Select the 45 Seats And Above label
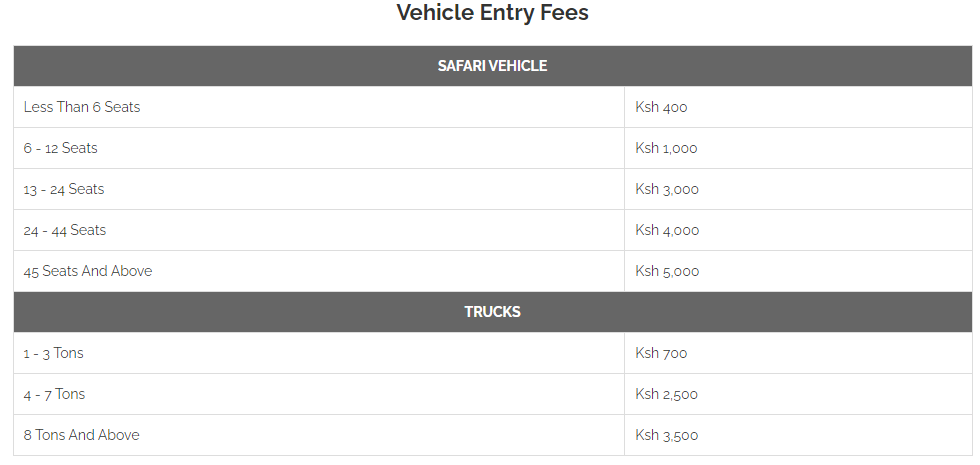This screenshot has height=465, width=980. (88, 271)
